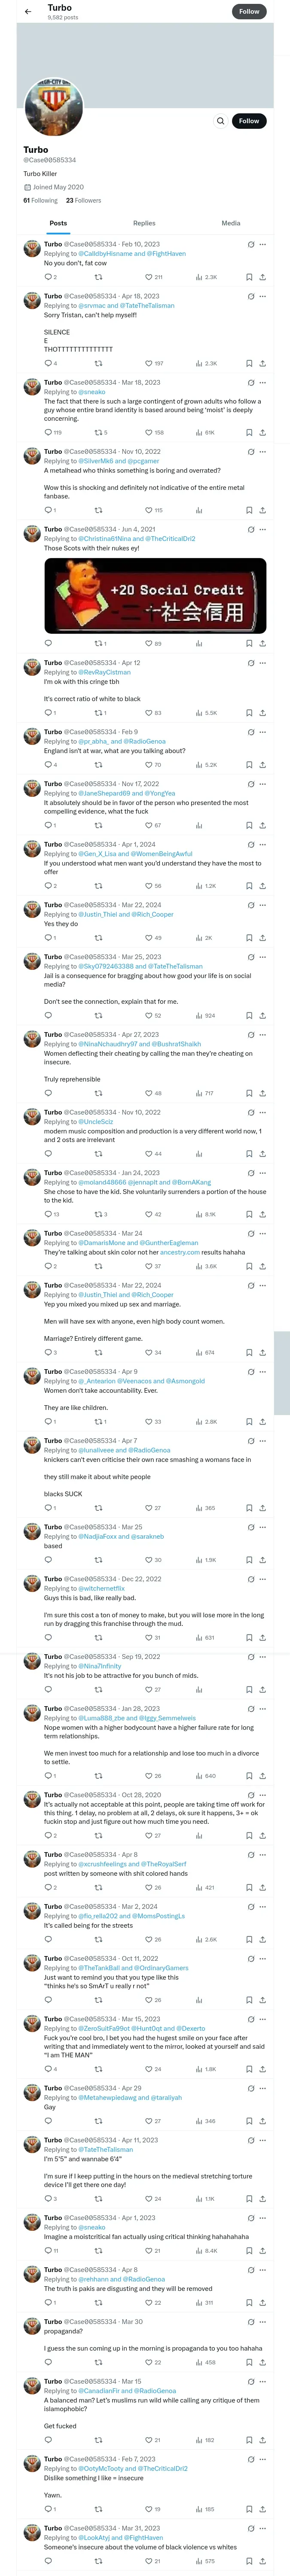Open three-dot menu on Jun 4, 2021 post
The image size is (290, 2576).
point(263,529)
